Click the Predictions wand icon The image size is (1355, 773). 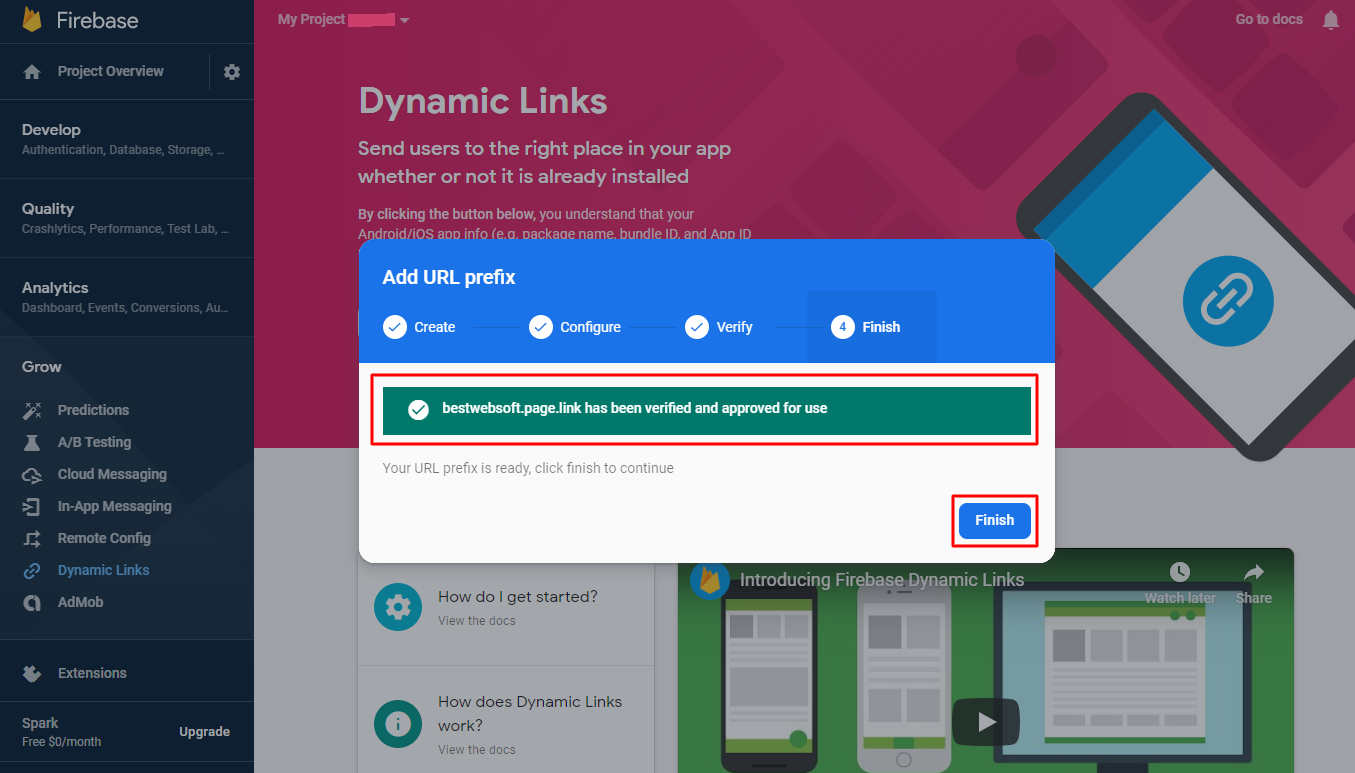32,410
